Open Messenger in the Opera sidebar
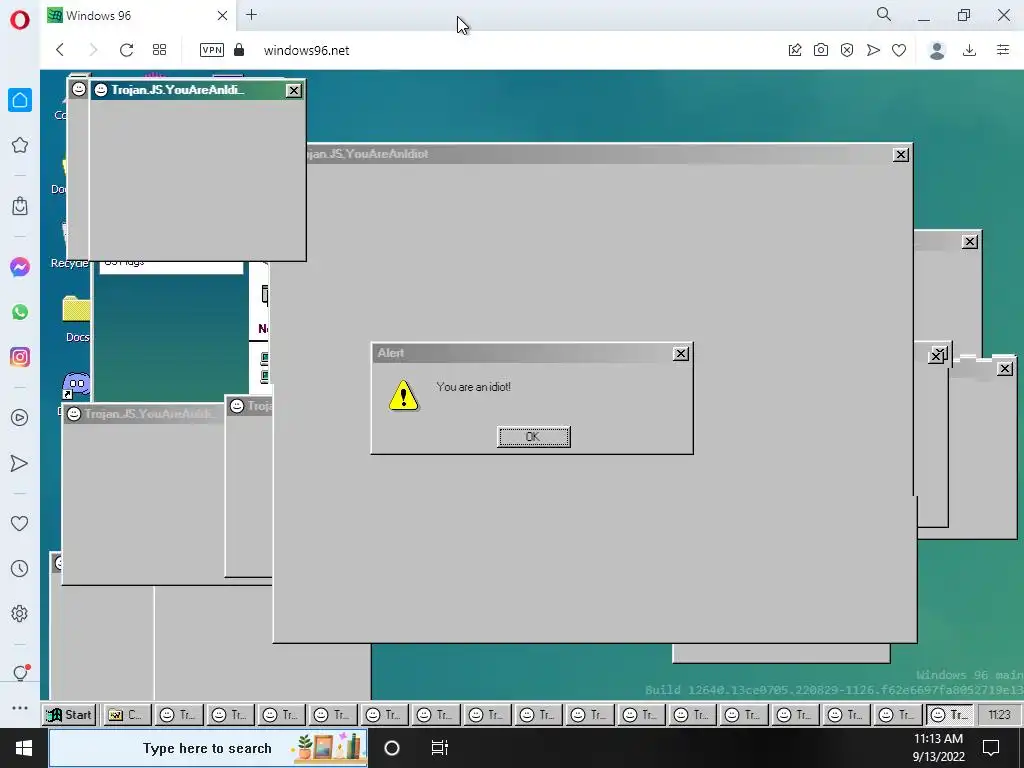The height and width of the screenshot is (768, 1024). [x=20, y=267]
